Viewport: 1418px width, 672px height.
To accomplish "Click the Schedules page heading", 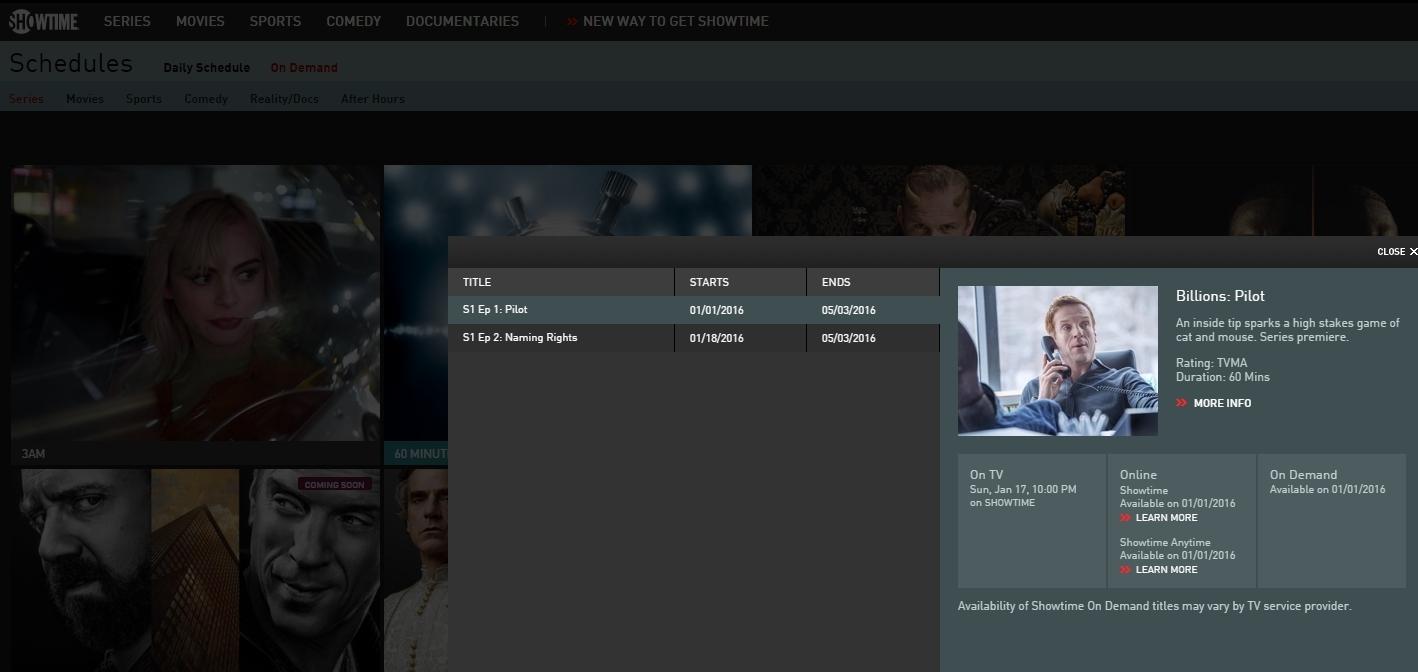I will pos(71,63).
